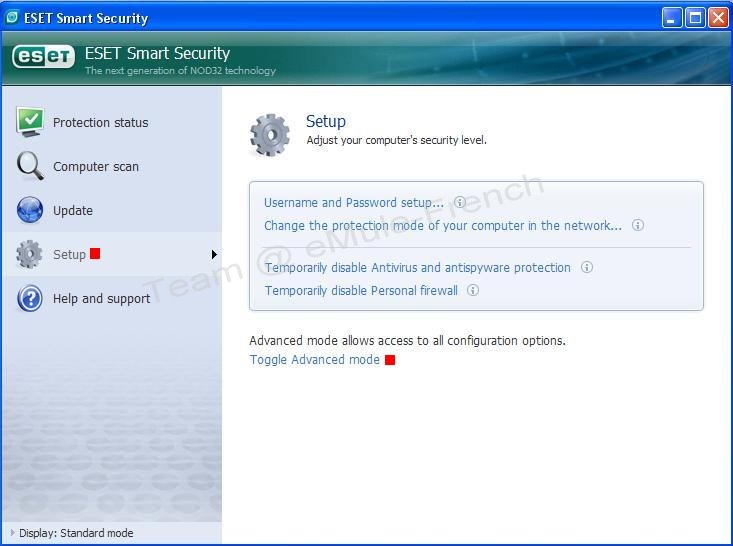
Task: Toggle Advanced mode link
Action: (315, 359)
